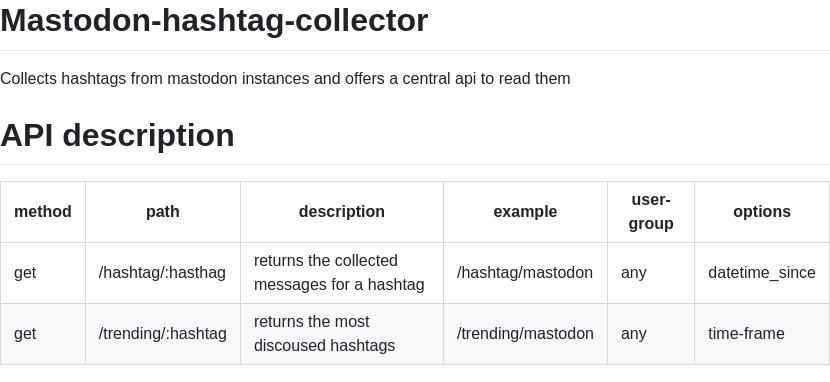Screen dimensions: 830x382
Task: Click the options column header
Action: pyautogui.click(x=762, y=212)
